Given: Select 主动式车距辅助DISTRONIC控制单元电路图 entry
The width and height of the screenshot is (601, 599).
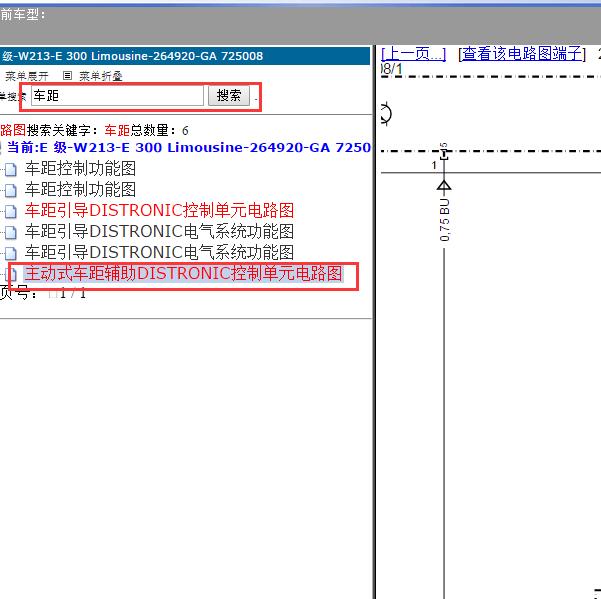Looking at the screenshot, I should [183, 274].
